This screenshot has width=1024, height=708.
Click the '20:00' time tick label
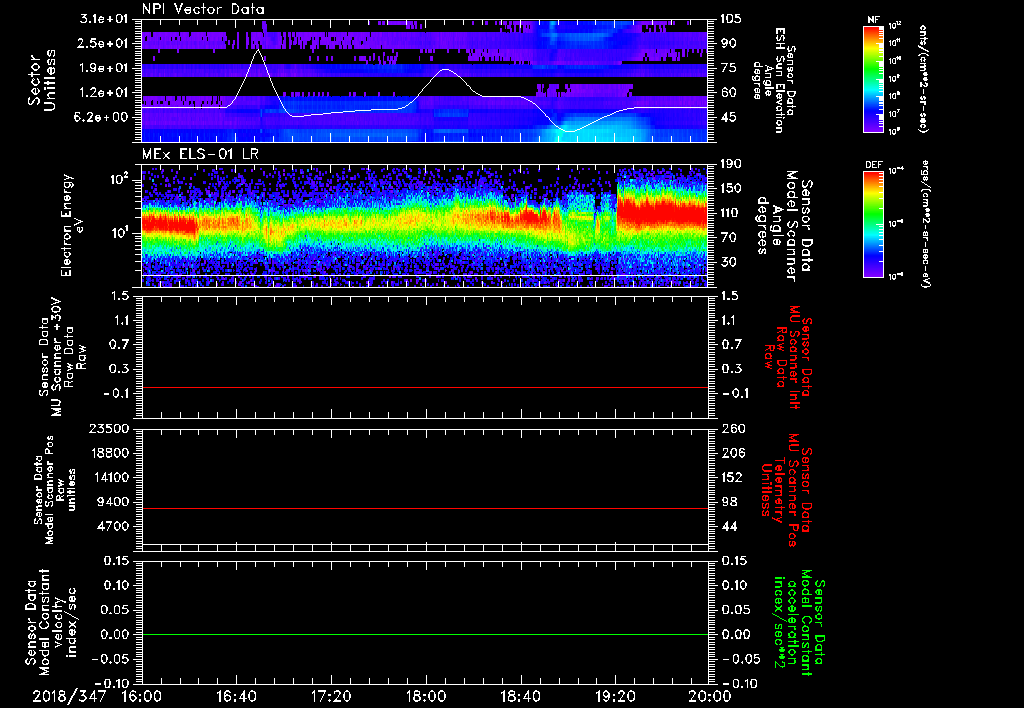point(709,697)
